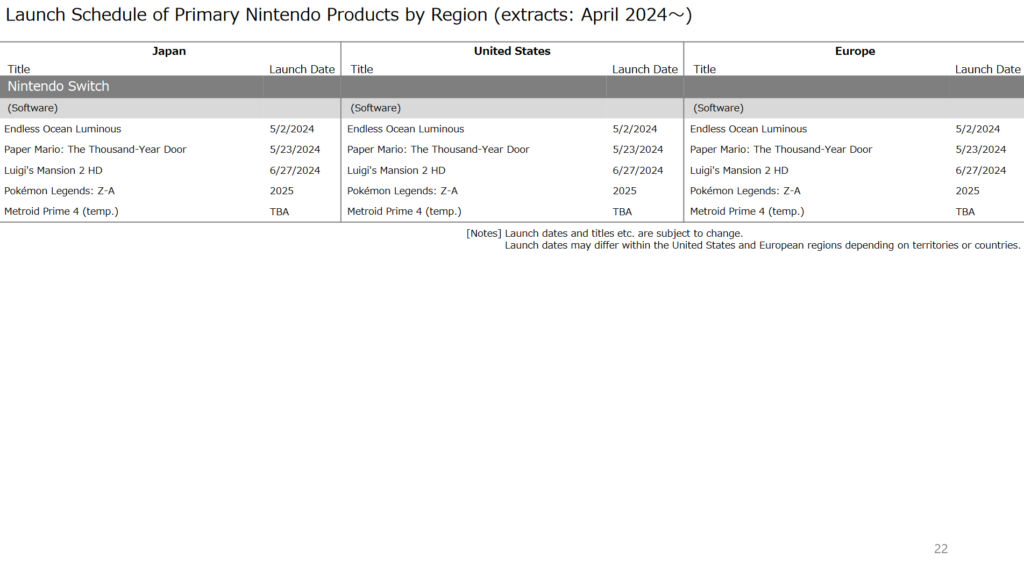Click the slide title text
Viewport: 1024px width, 572px height.
pyautogui.click(x=349, y=15)
